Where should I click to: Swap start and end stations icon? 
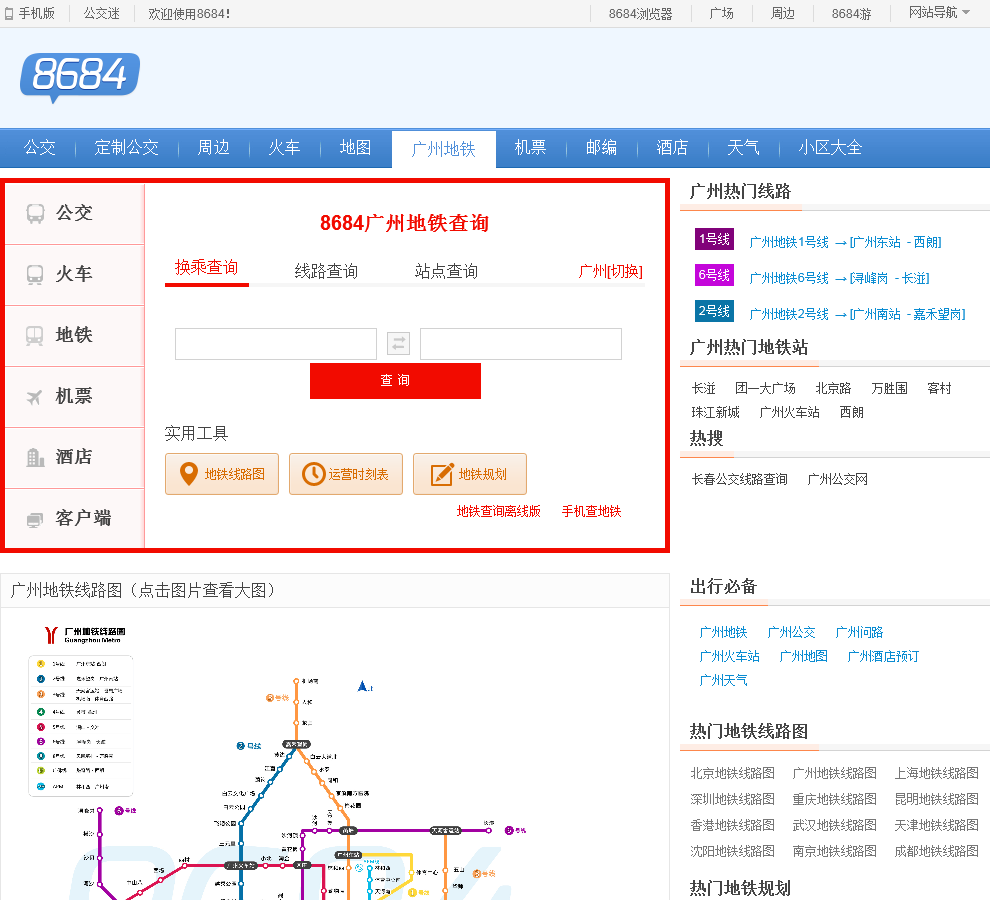(398, 344)
